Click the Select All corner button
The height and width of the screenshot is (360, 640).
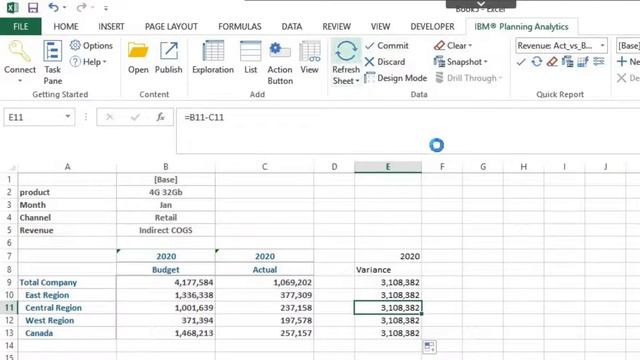click(9, 167)
